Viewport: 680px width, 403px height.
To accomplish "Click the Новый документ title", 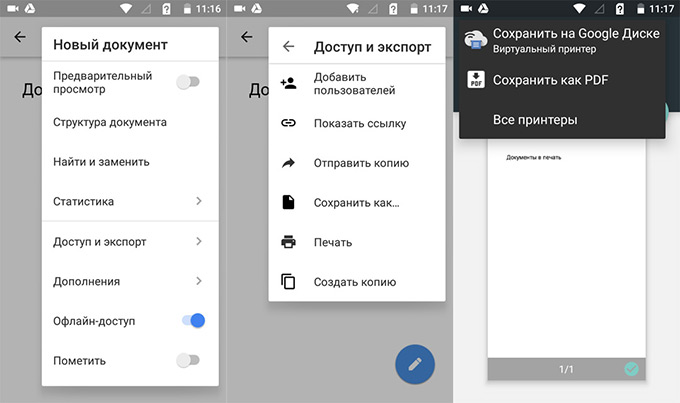I will pyautogui.click(x=110, y=45).
